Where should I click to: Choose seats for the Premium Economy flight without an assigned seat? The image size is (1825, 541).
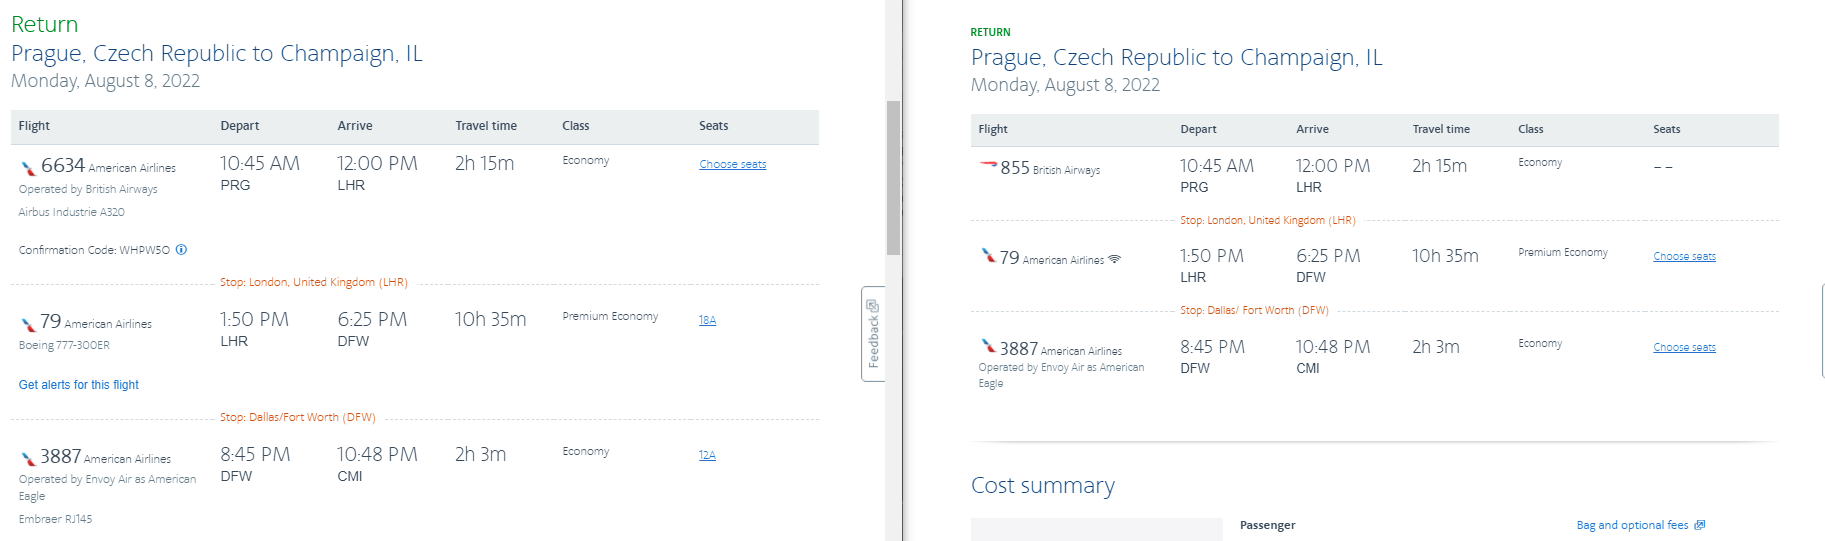[x=1684, y=257]
